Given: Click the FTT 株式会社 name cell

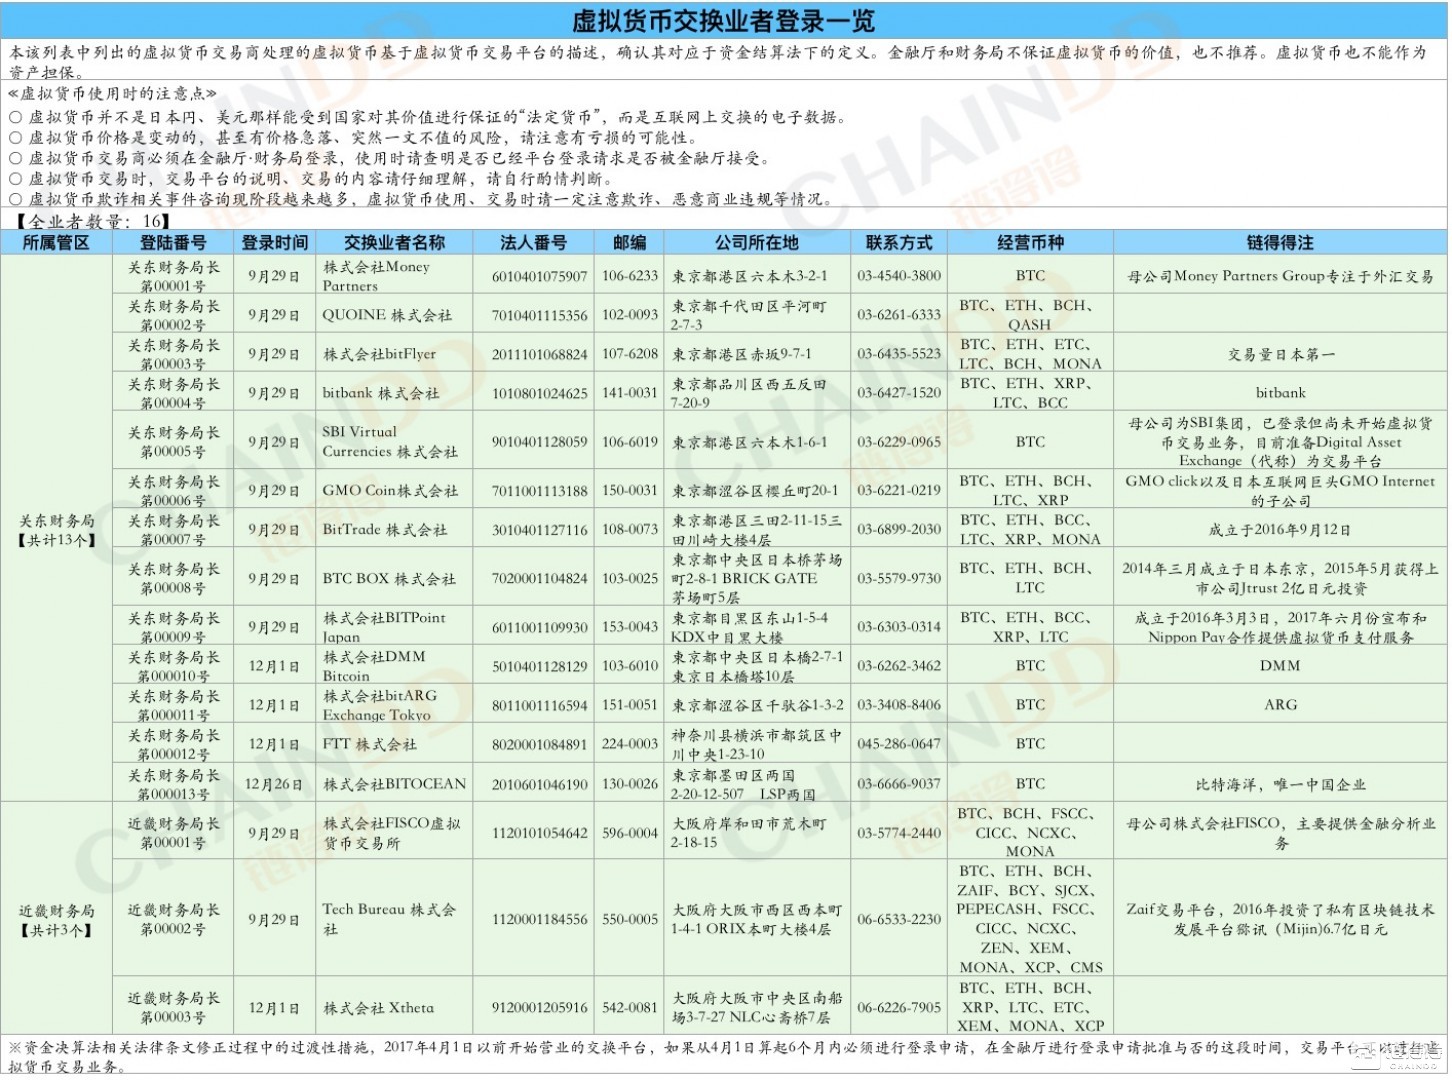Looking at the screenshot, I should [x=394, y=744].
